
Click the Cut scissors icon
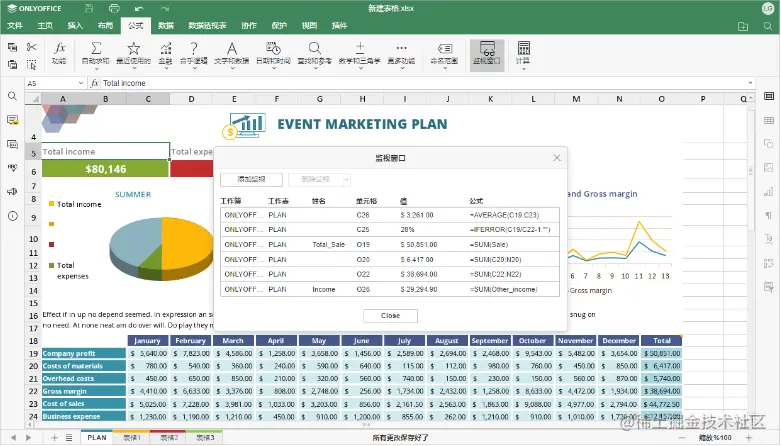click(x=31, y=47)
